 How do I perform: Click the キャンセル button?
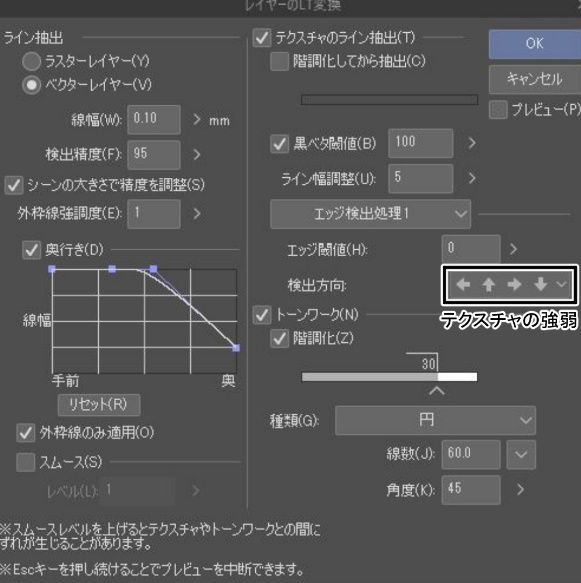(535, 79)
